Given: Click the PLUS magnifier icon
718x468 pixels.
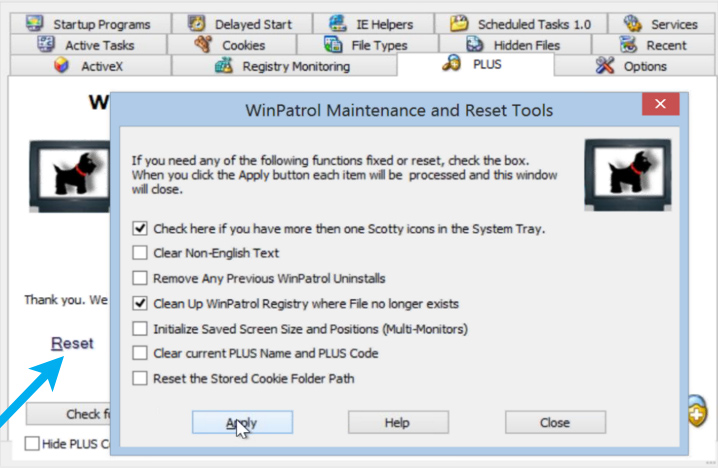Looking at the screenshot, I should (x=452, y=63).
